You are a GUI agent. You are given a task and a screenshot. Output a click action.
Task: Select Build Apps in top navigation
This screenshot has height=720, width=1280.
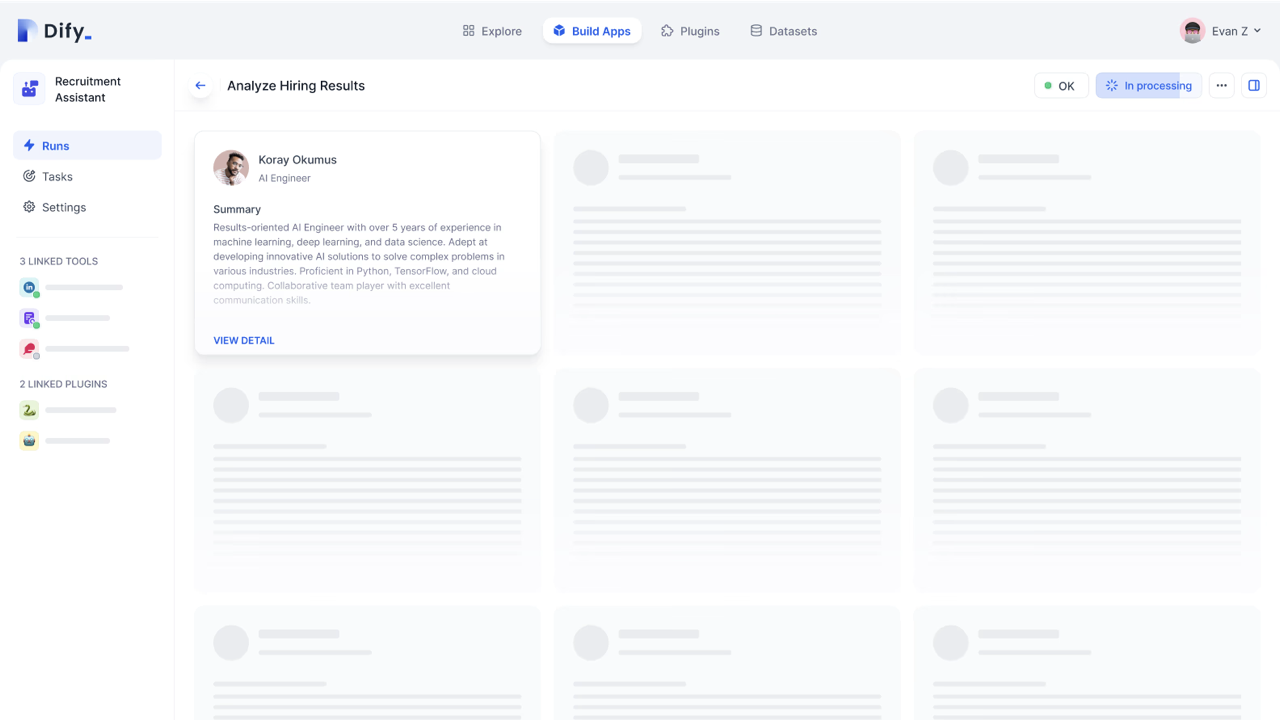point(592,31)
